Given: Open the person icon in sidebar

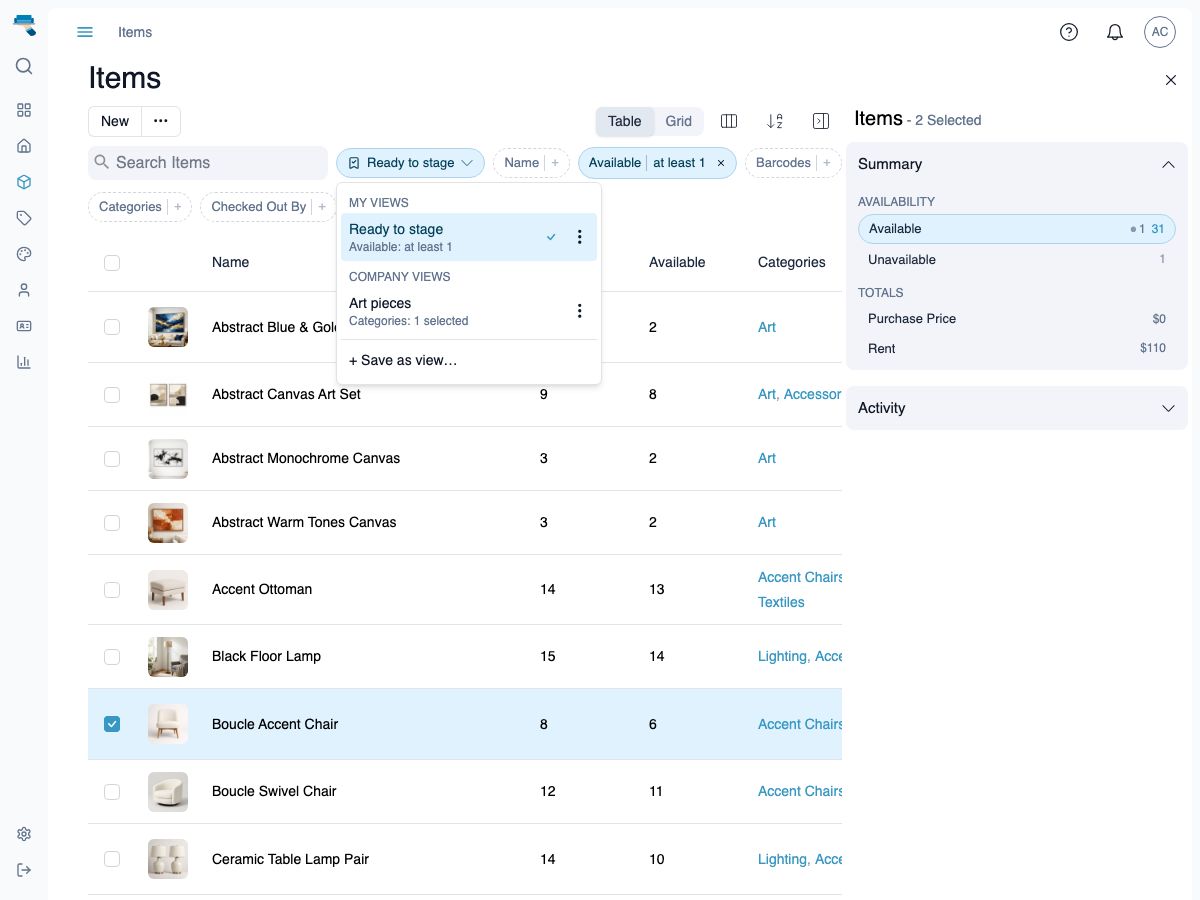Looking at the screenshot, I should click(24, 290).
